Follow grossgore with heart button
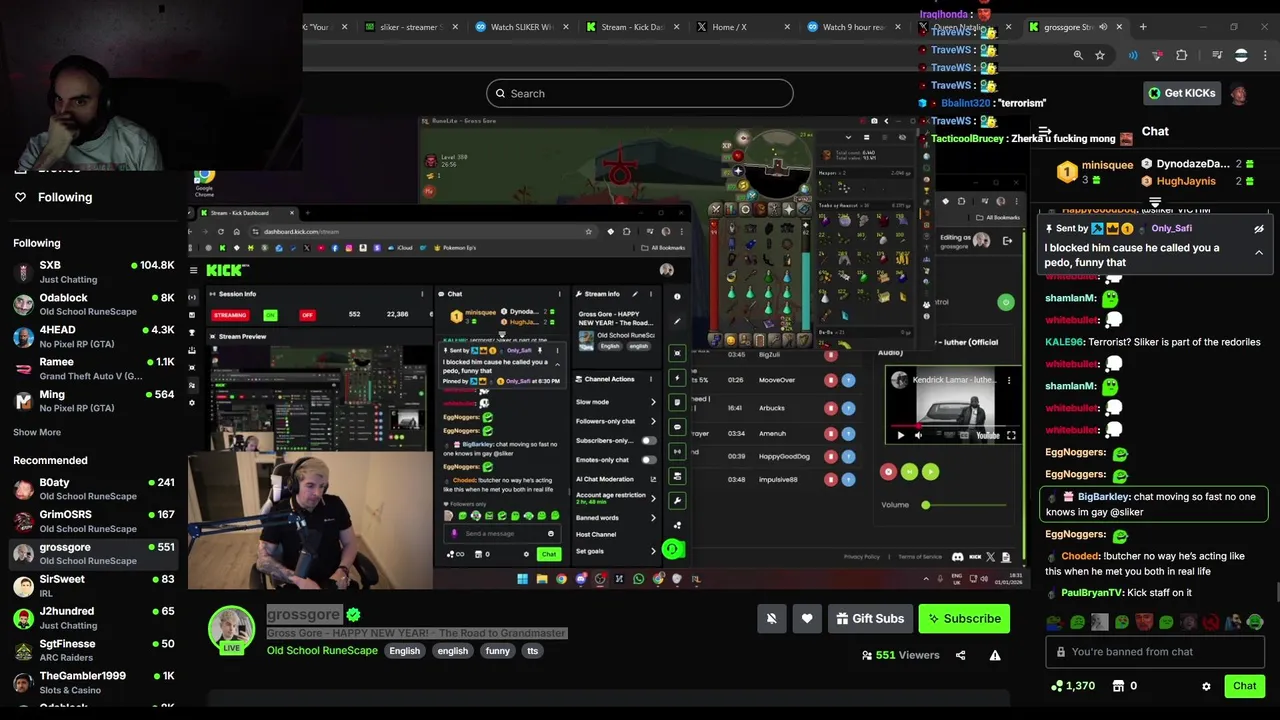 (807, 619)
